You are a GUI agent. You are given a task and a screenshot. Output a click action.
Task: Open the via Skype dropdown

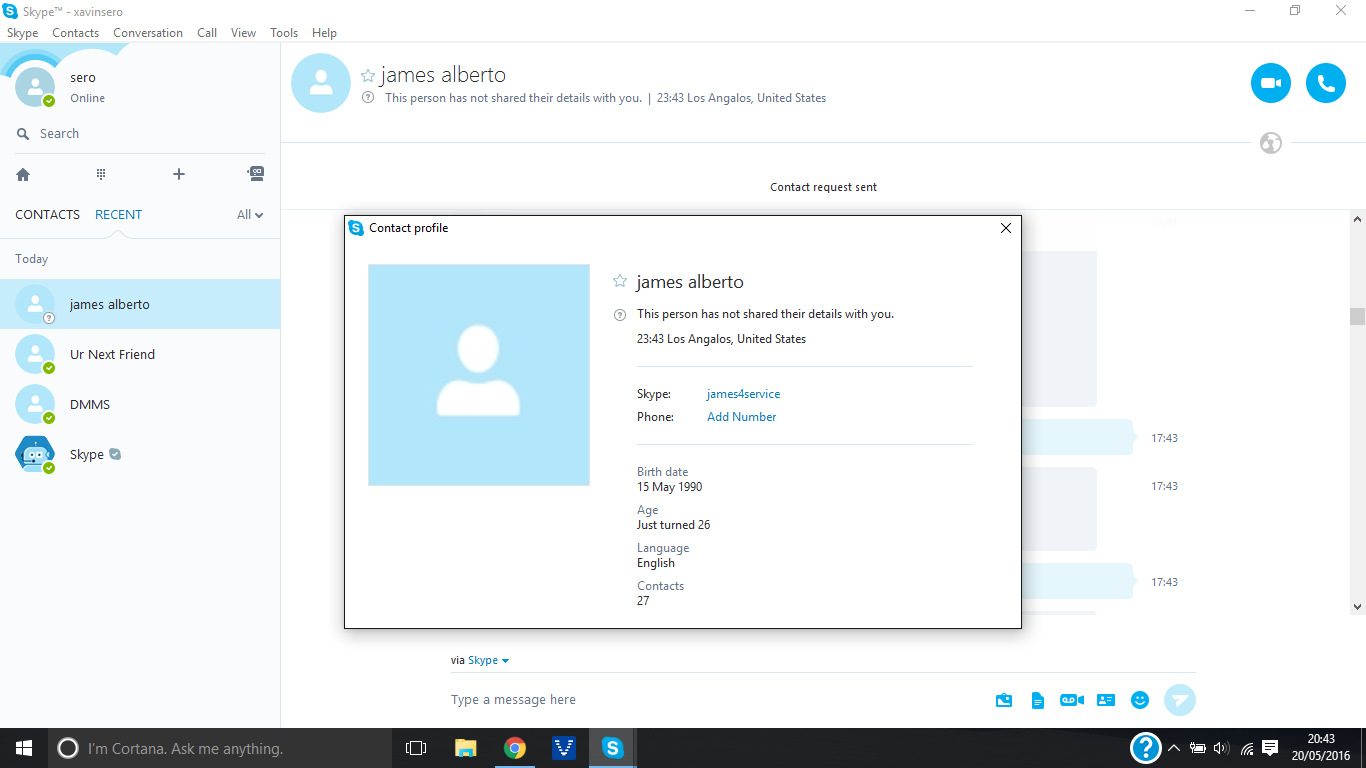tap(489, 661)
